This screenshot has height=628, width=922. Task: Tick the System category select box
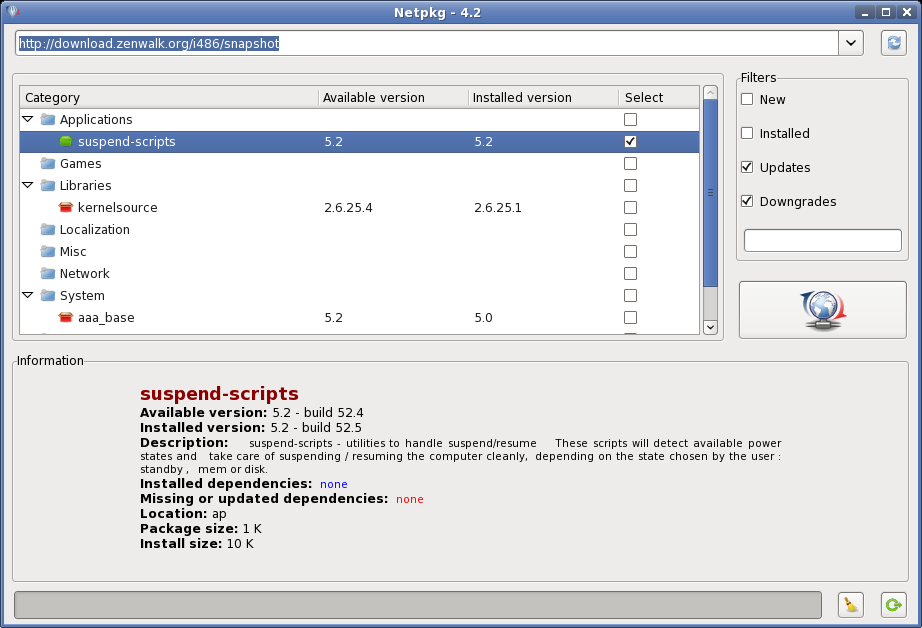coord(630,296)
